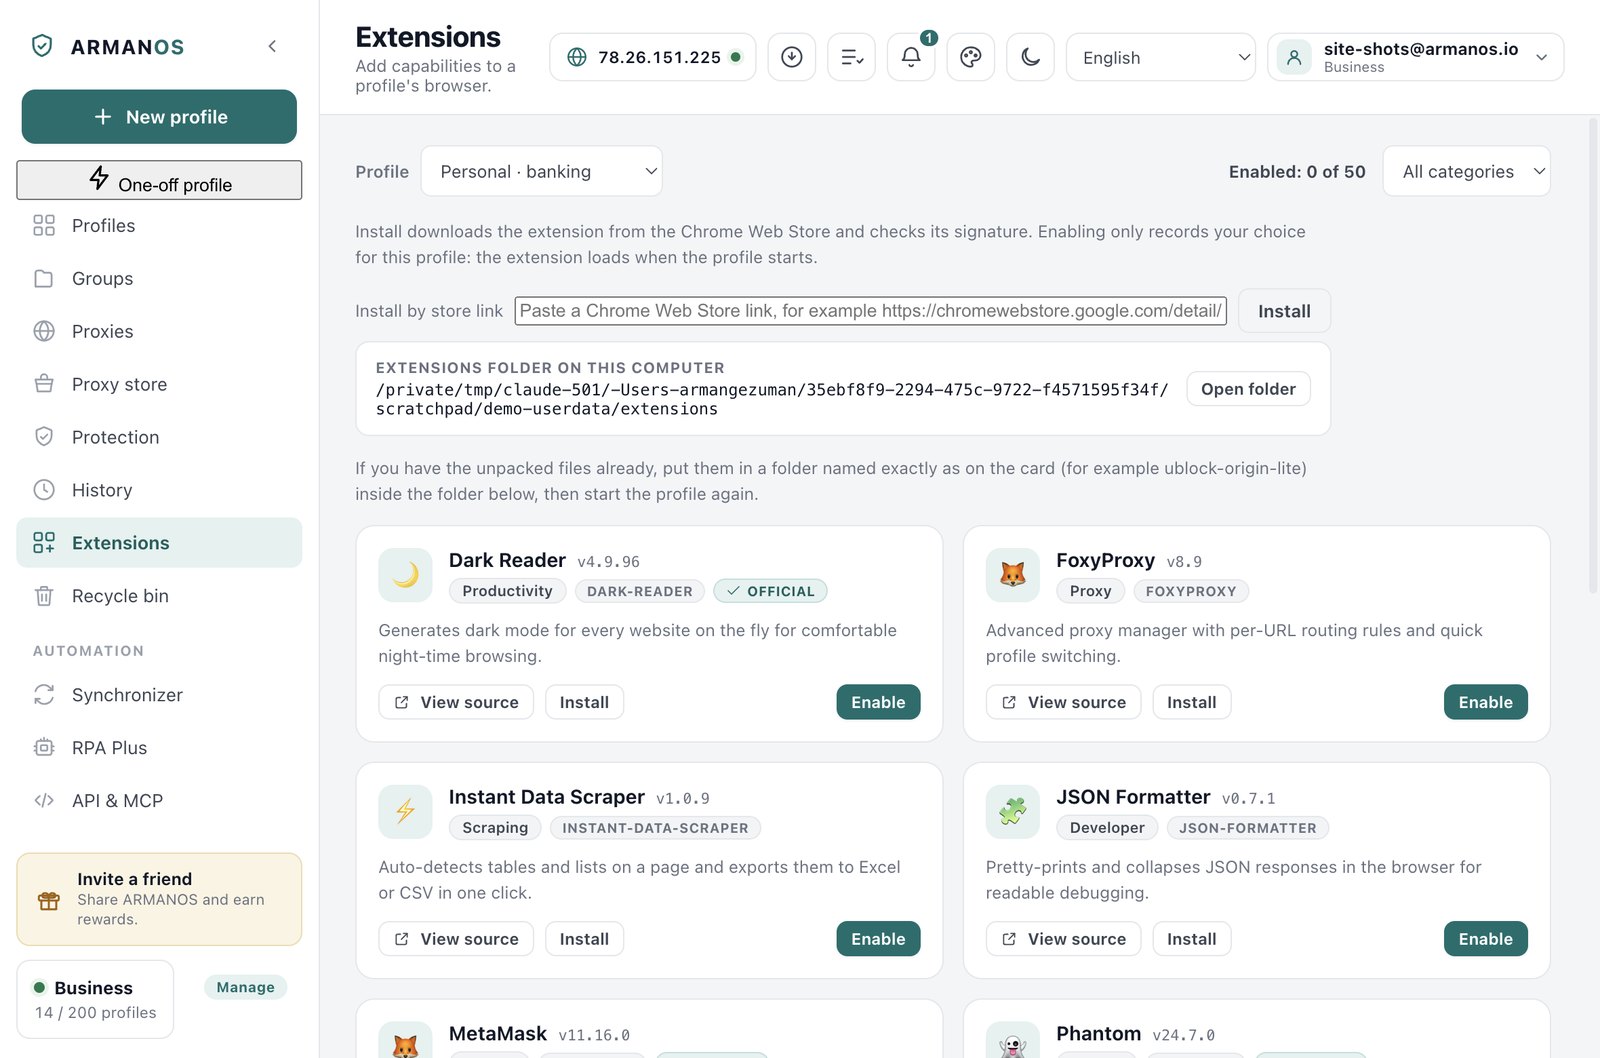View source of FoxyProxy
The image size is (1600, 1058).
coord(1063,702)
